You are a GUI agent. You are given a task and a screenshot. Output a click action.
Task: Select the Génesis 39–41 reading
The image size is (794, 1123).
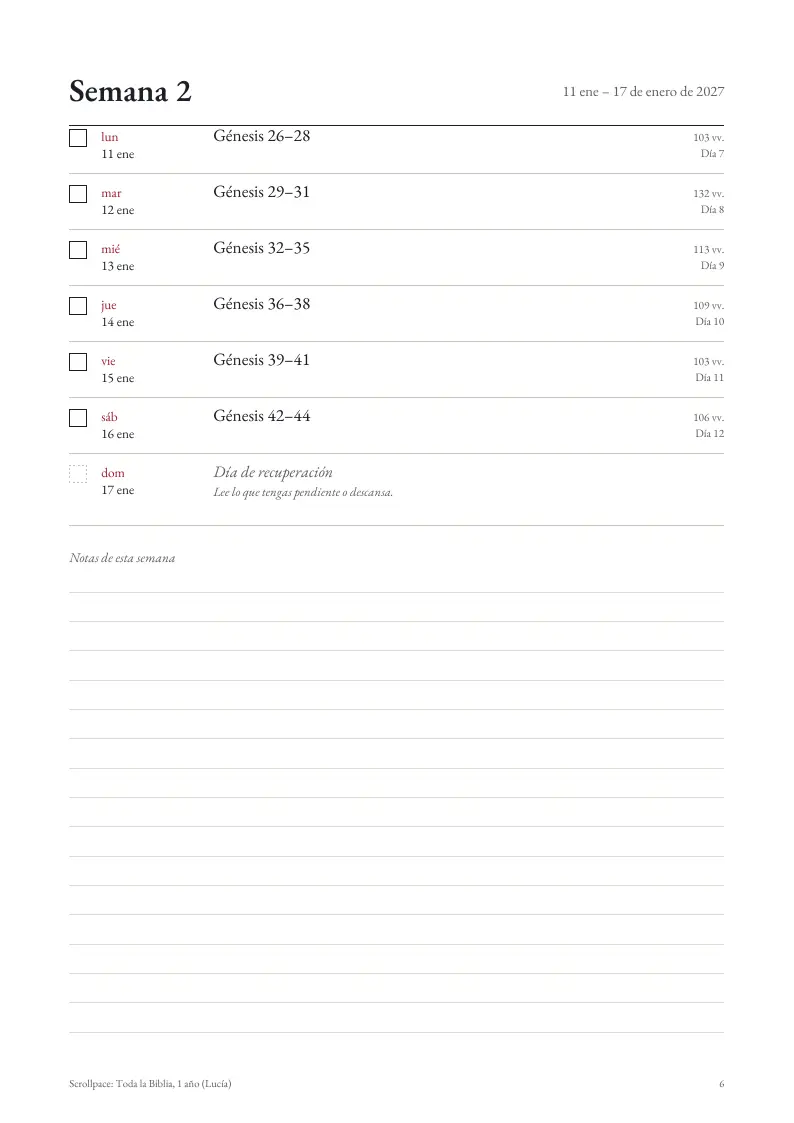pos(261,360)
